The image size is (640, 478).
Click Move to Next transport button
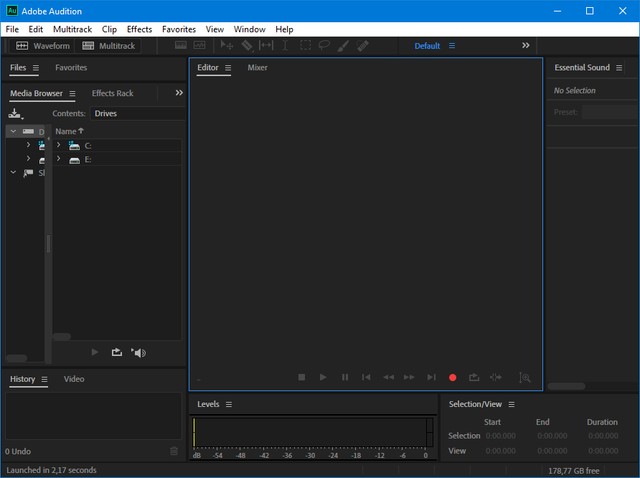(431, 377)
